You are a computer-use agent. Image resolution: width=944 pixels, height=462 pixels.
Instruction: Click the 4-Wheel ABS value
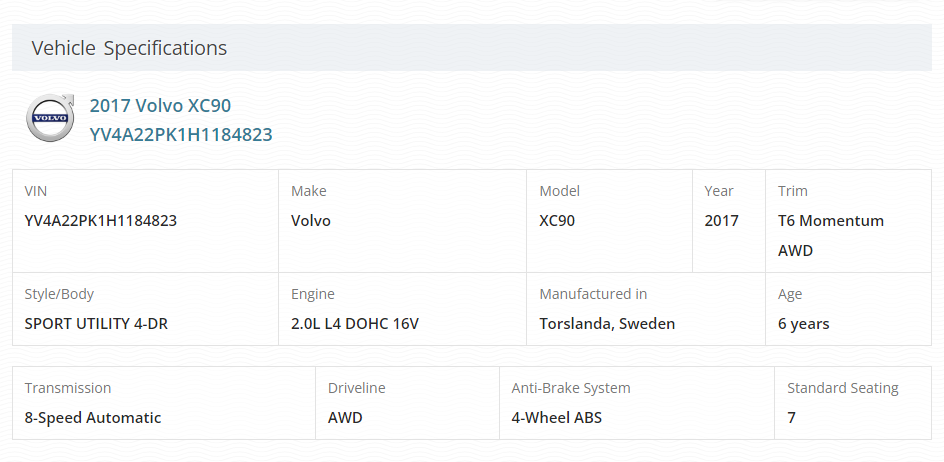pyautogui.click(x=556, y=417)
